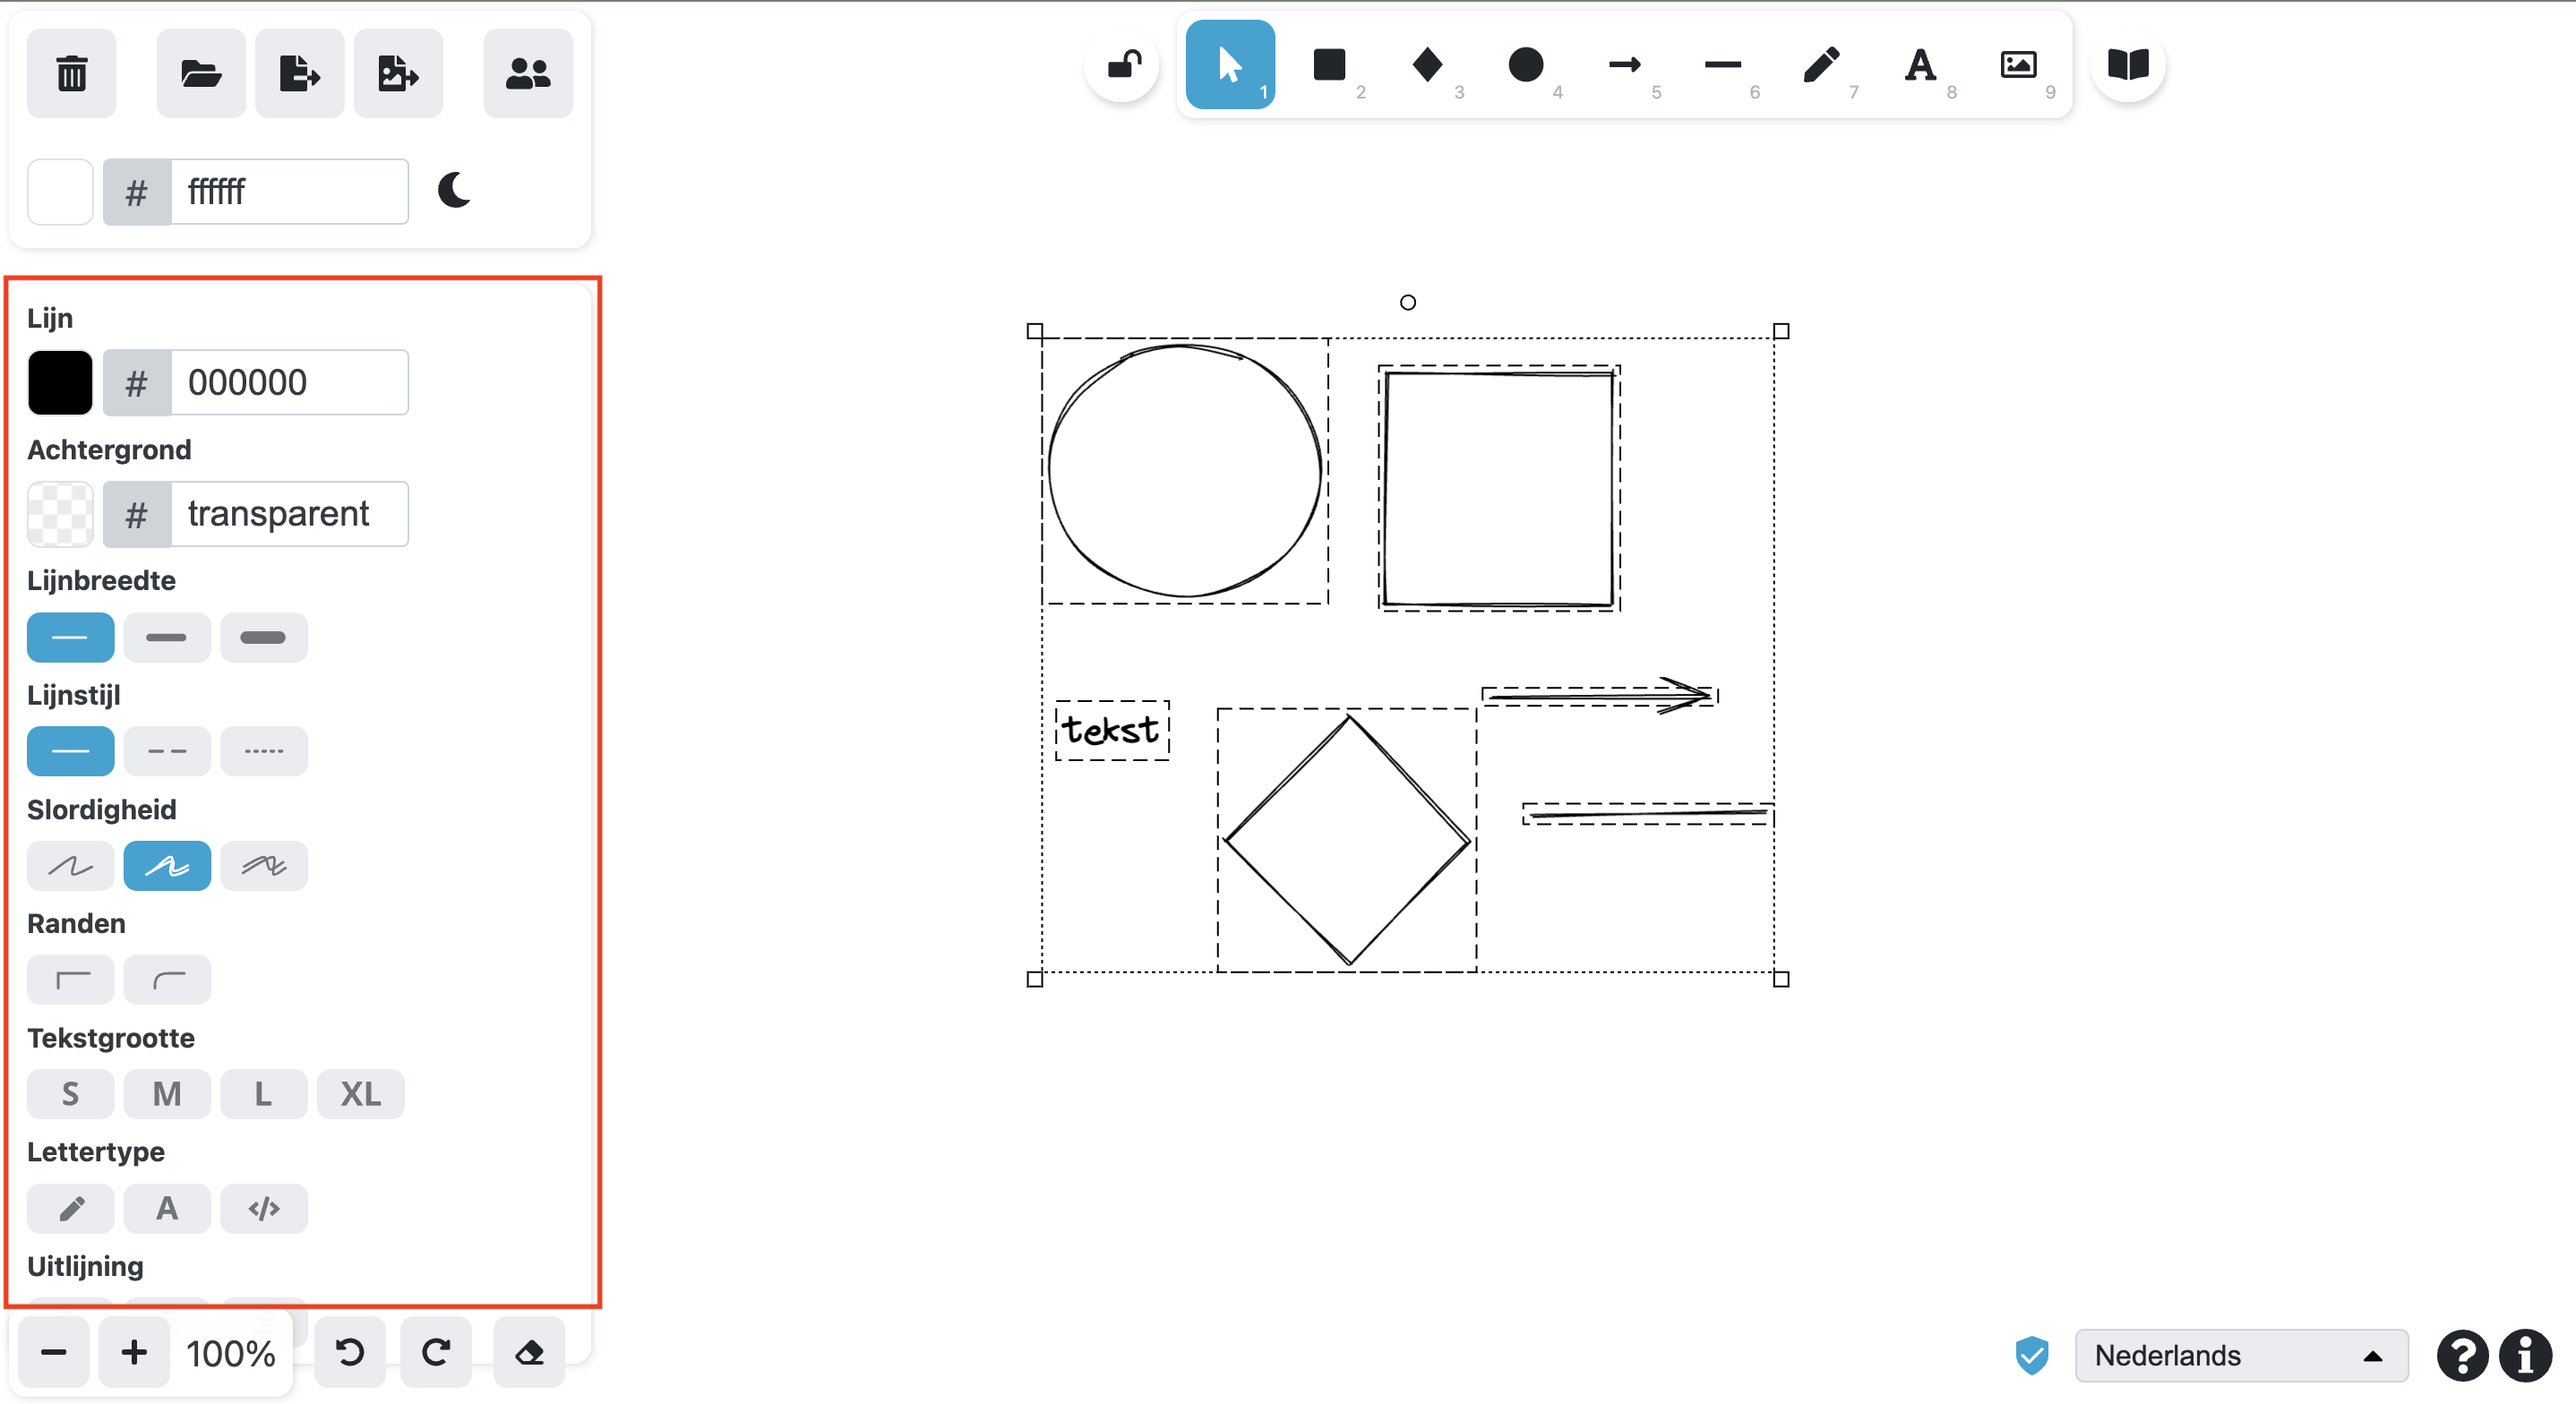Select the Insert image tool
2576x1404 pixels.
[2018, 65]
